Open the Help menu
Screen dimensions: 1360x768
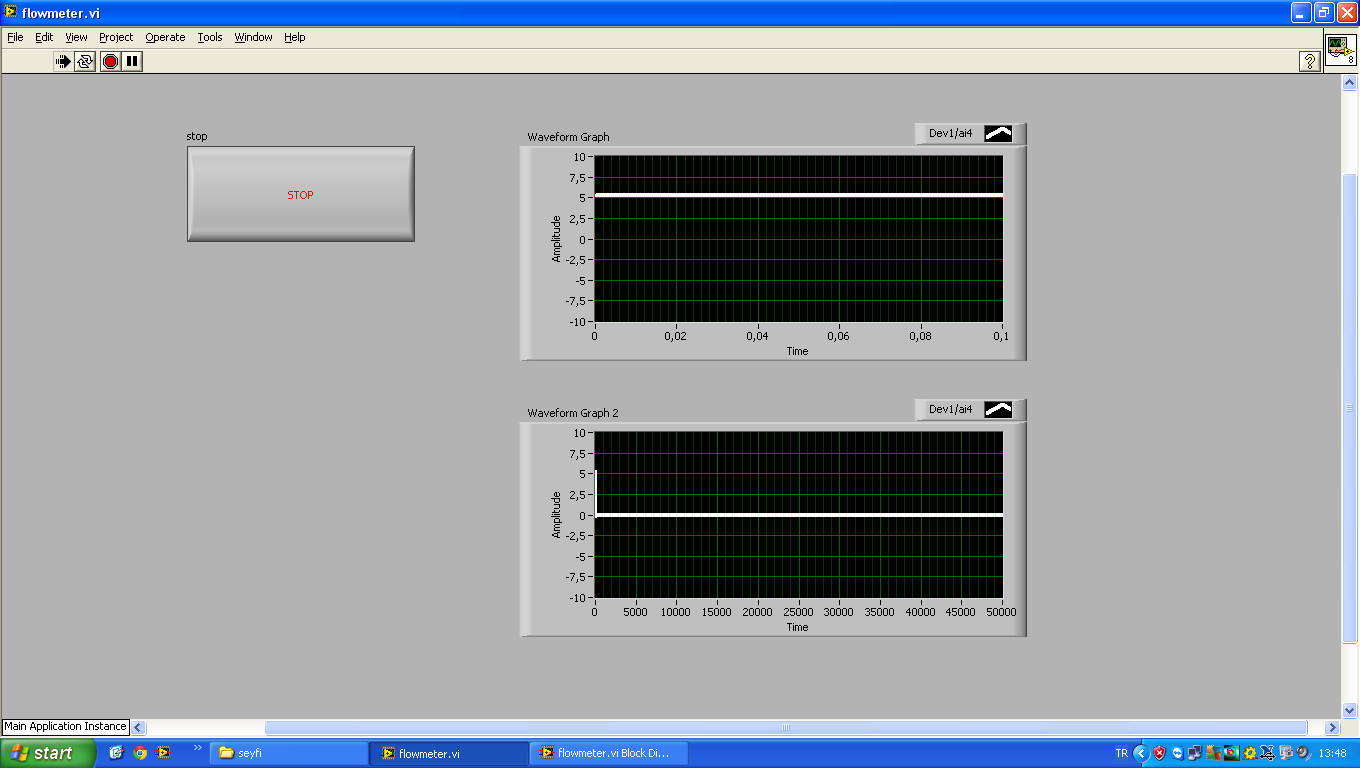tap(294, 37)
